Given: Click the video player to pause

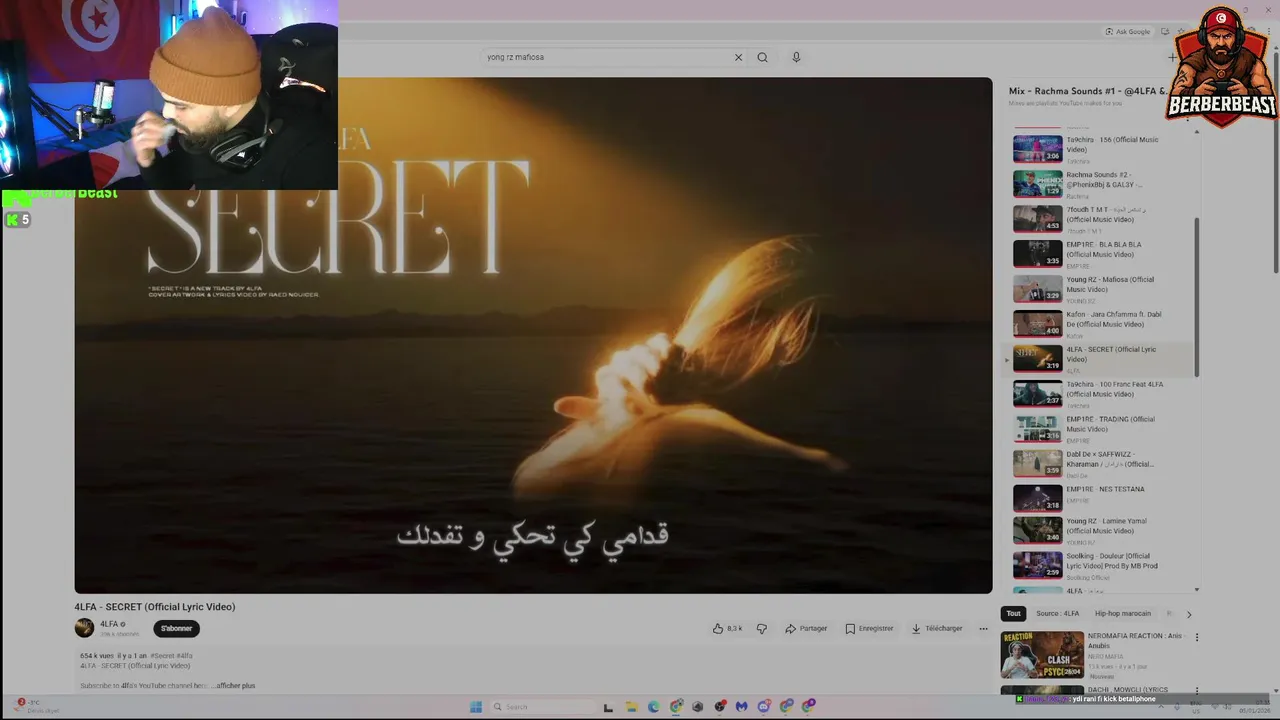Looking at the screenshot, I should 533,335.
